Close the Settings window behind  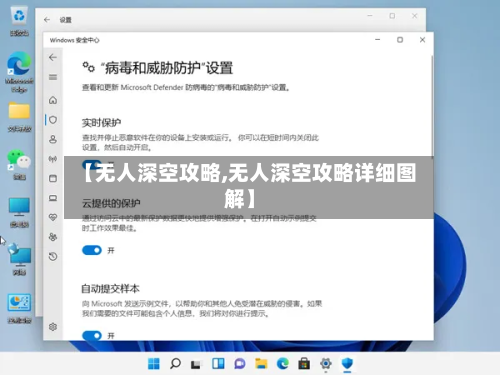pos(415,16)
